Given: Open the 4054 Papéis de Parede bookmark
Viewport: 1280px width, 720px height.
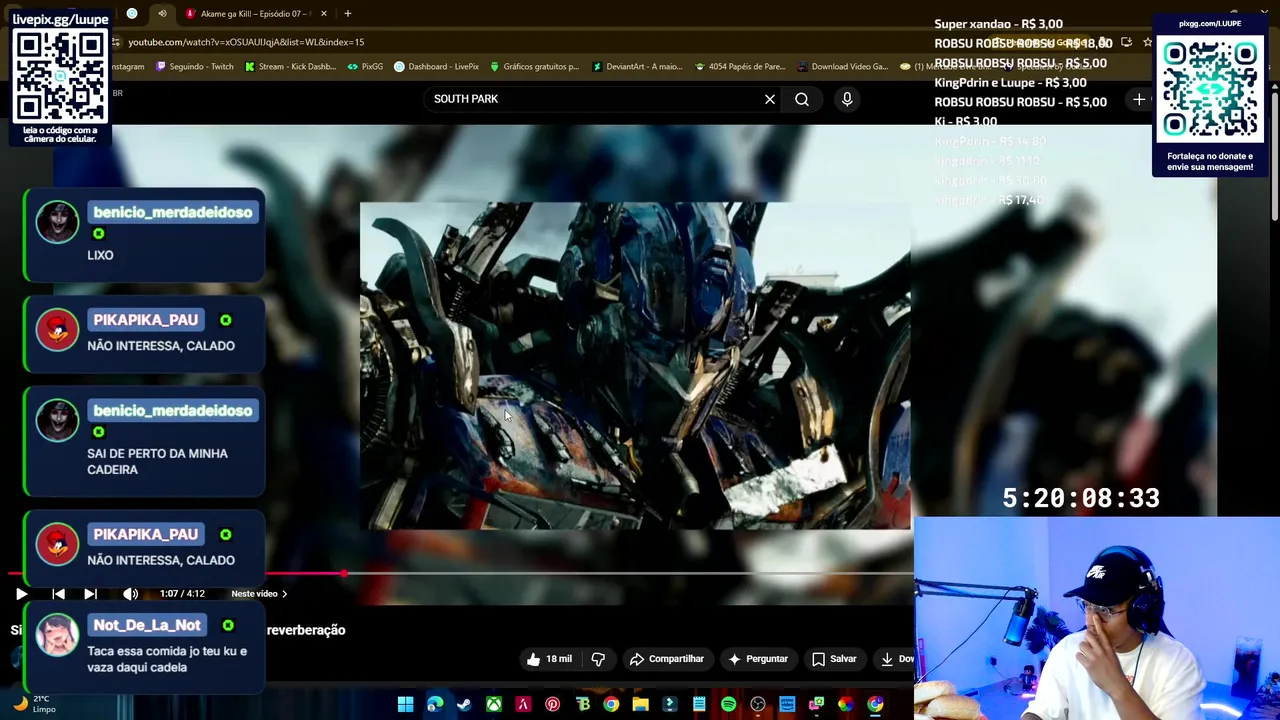Looking at the screenshot, I should click(739, 67).
